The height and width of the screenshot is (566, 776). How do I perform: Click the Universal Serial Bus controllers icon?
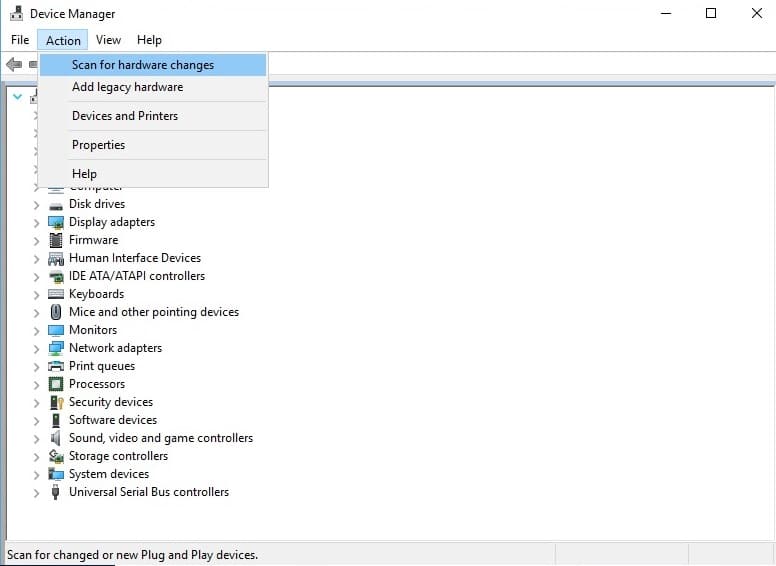[56, 492]
